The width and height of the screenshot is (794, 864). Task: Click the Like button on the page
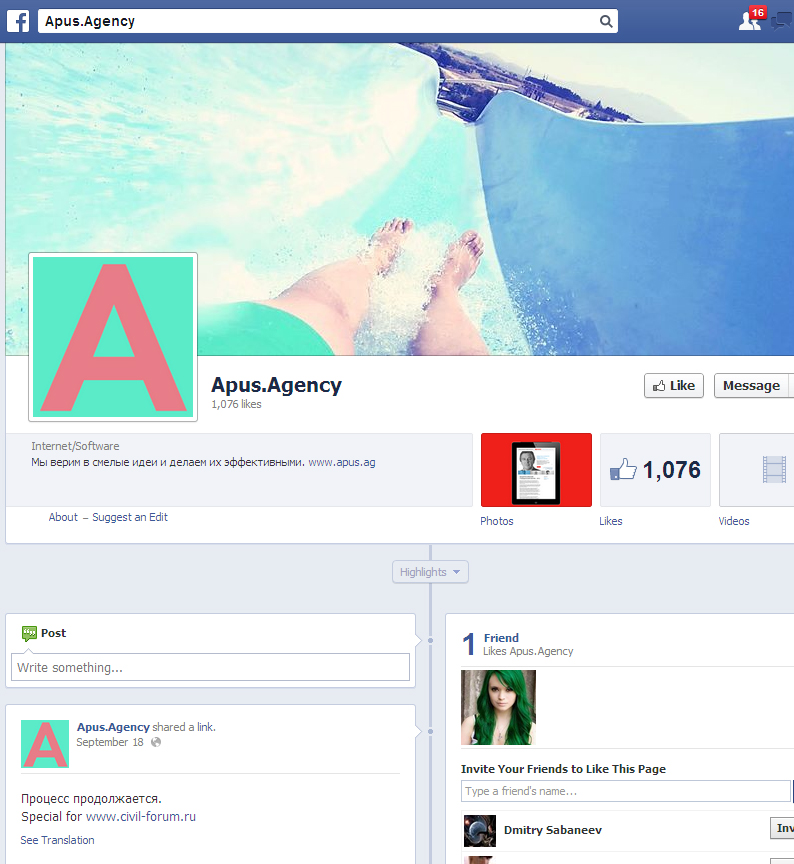[x=674, y=386]
